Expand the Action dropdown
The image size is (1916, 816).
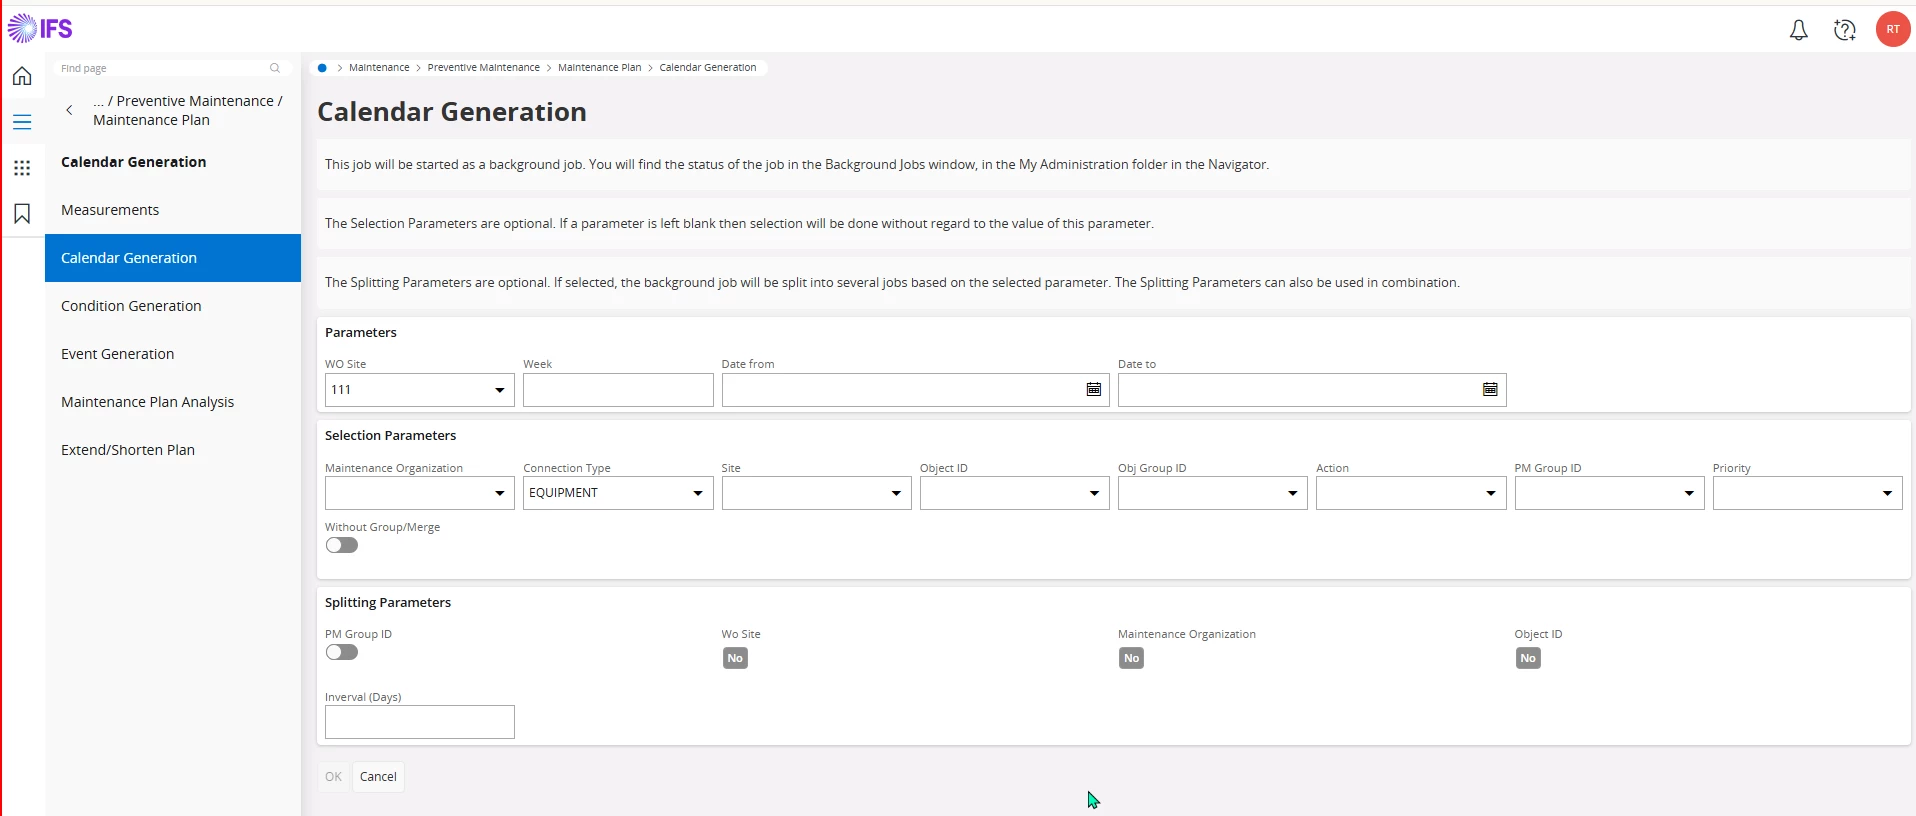pyautogui.click(x=1490, y=493)
